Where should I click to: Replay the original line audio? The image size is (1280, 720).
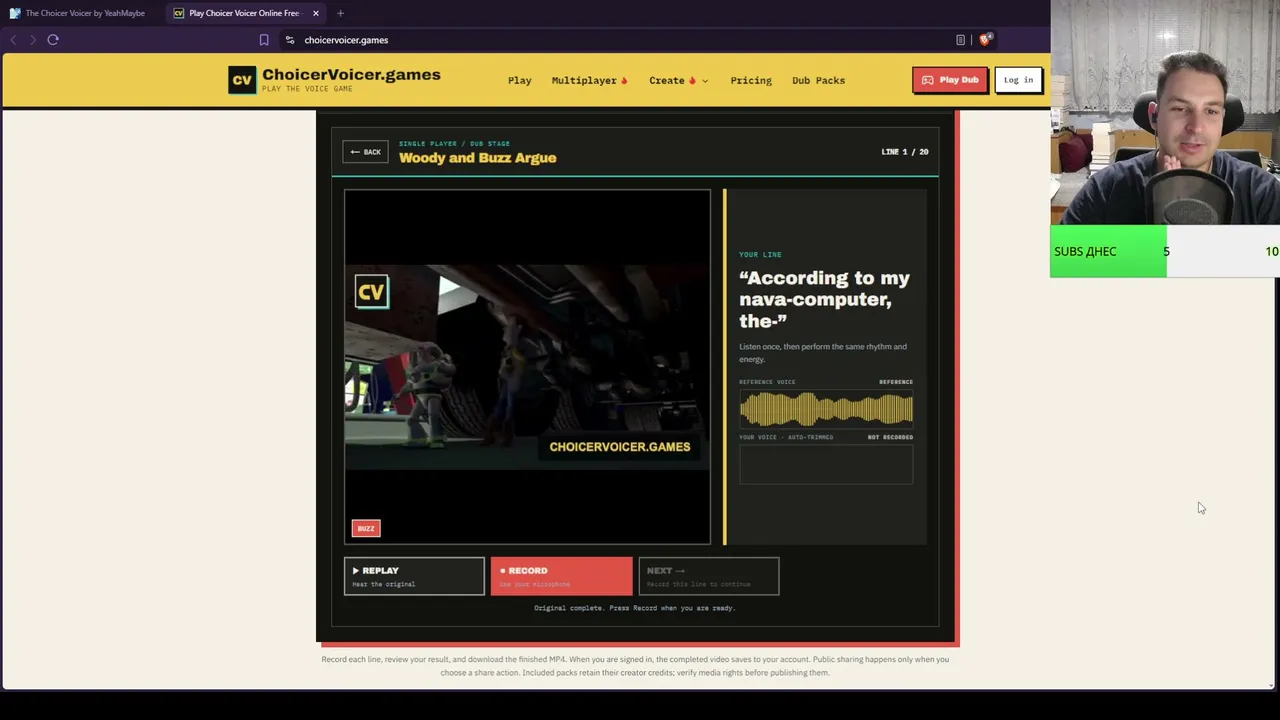point(414,576)
